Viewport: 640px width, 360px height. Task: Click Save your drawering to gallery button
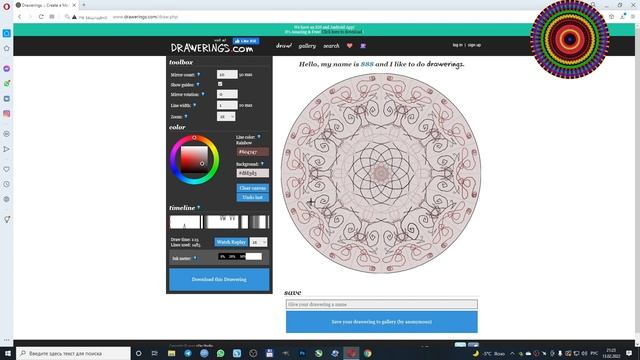click(382, 322)
